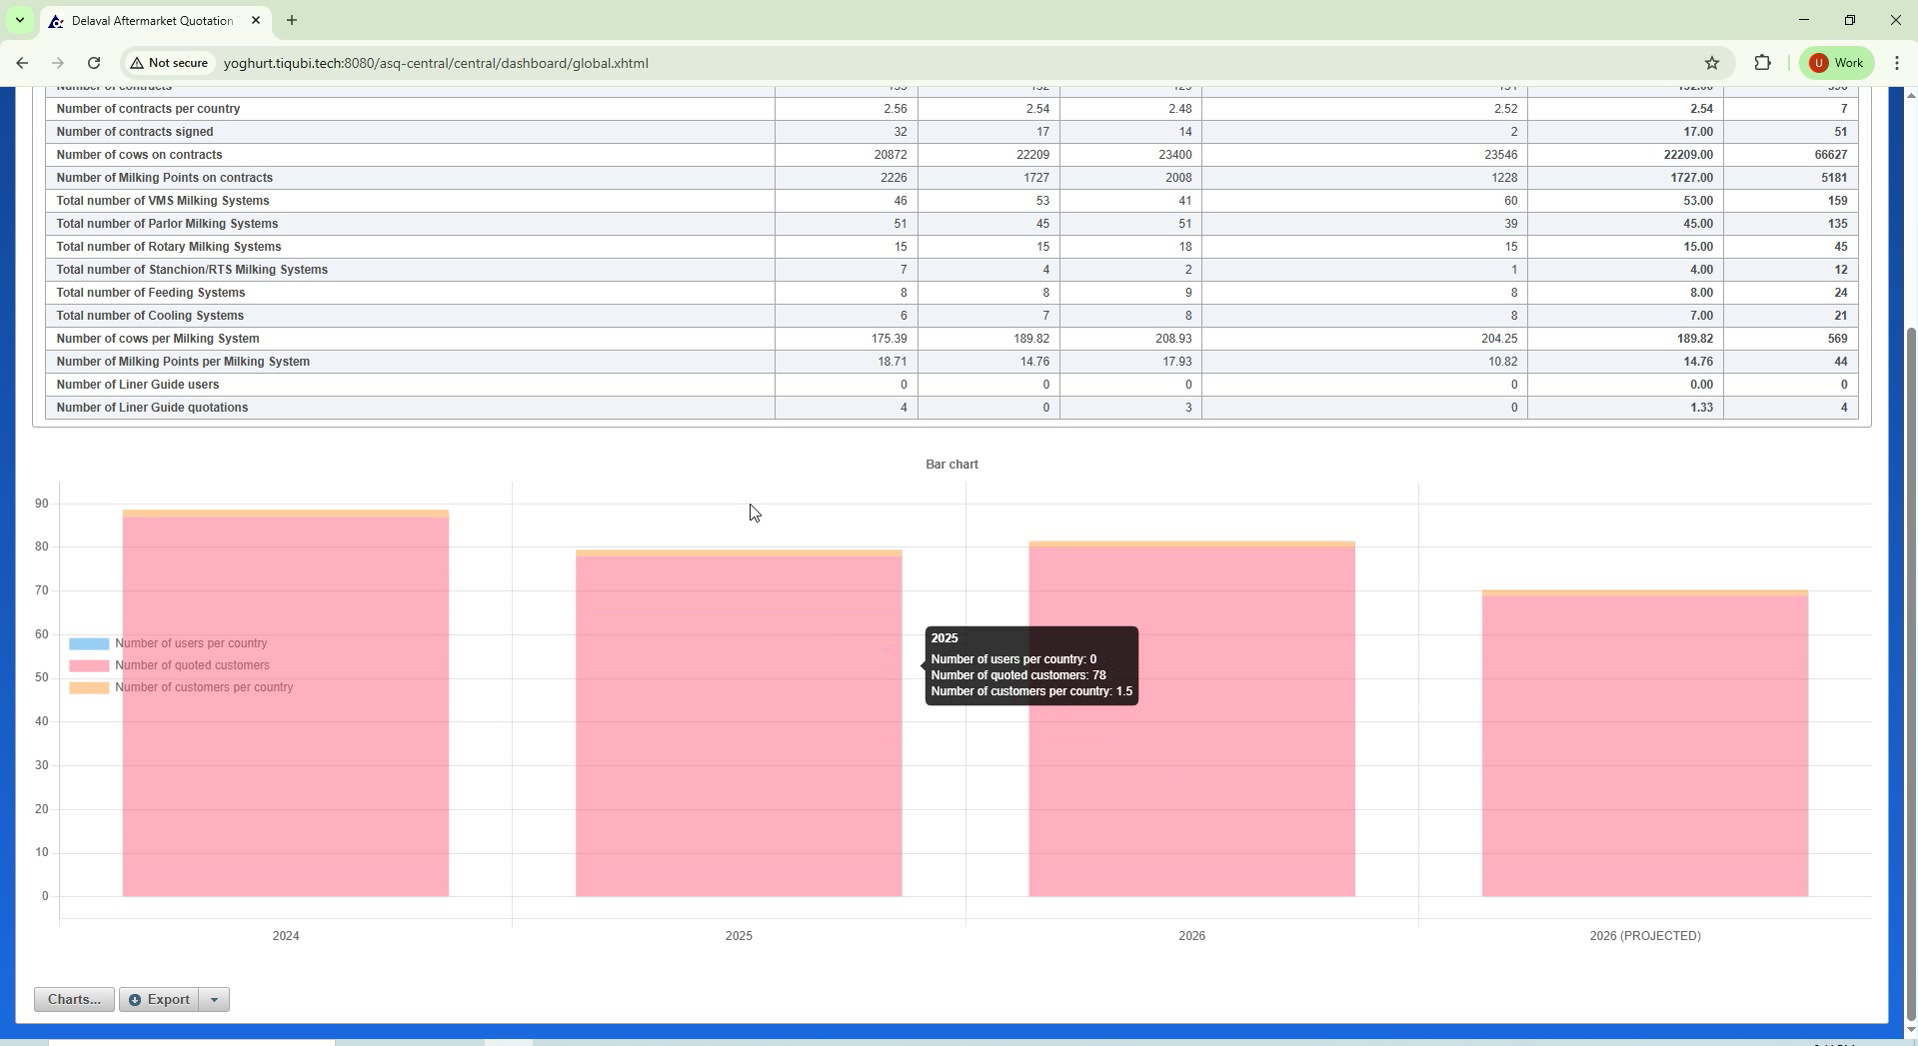This screenshot has height=1046, width=1918.
Task: Click the page vertical scrollbar thumb
Action: (x=1911, y=673)
